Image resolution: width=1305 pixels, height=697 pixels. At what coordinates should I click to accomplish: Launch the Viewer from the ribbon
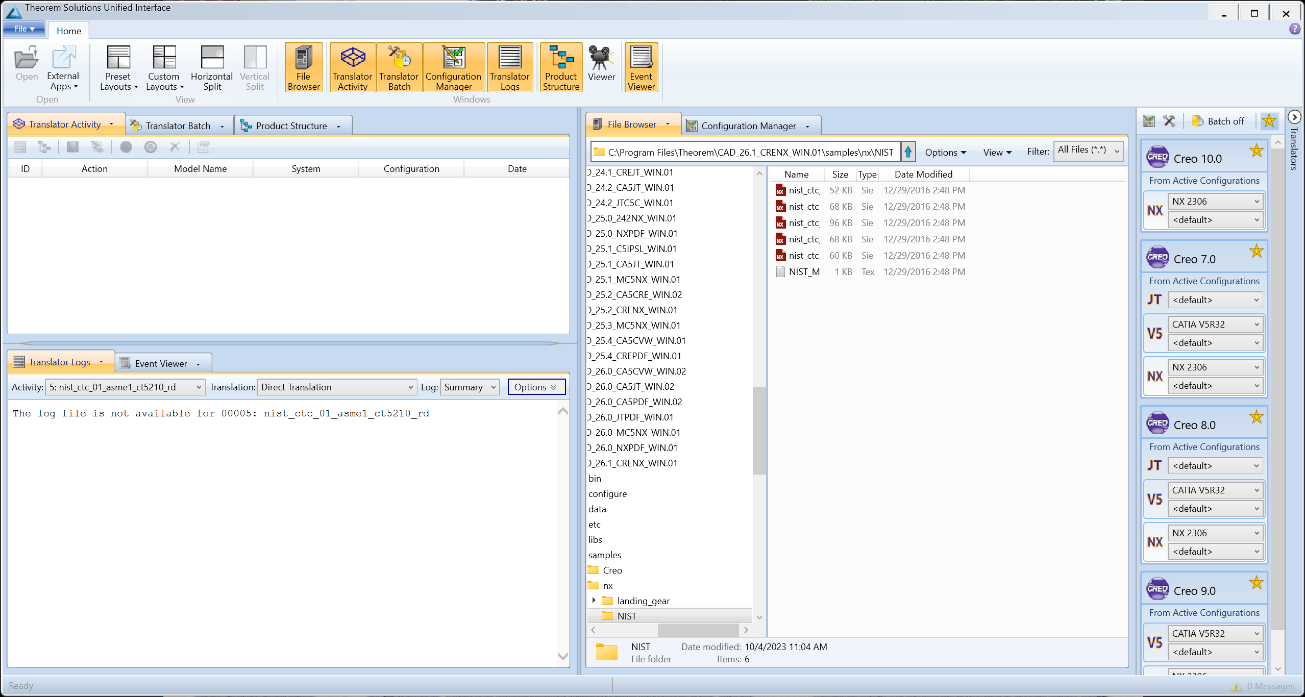601,63
